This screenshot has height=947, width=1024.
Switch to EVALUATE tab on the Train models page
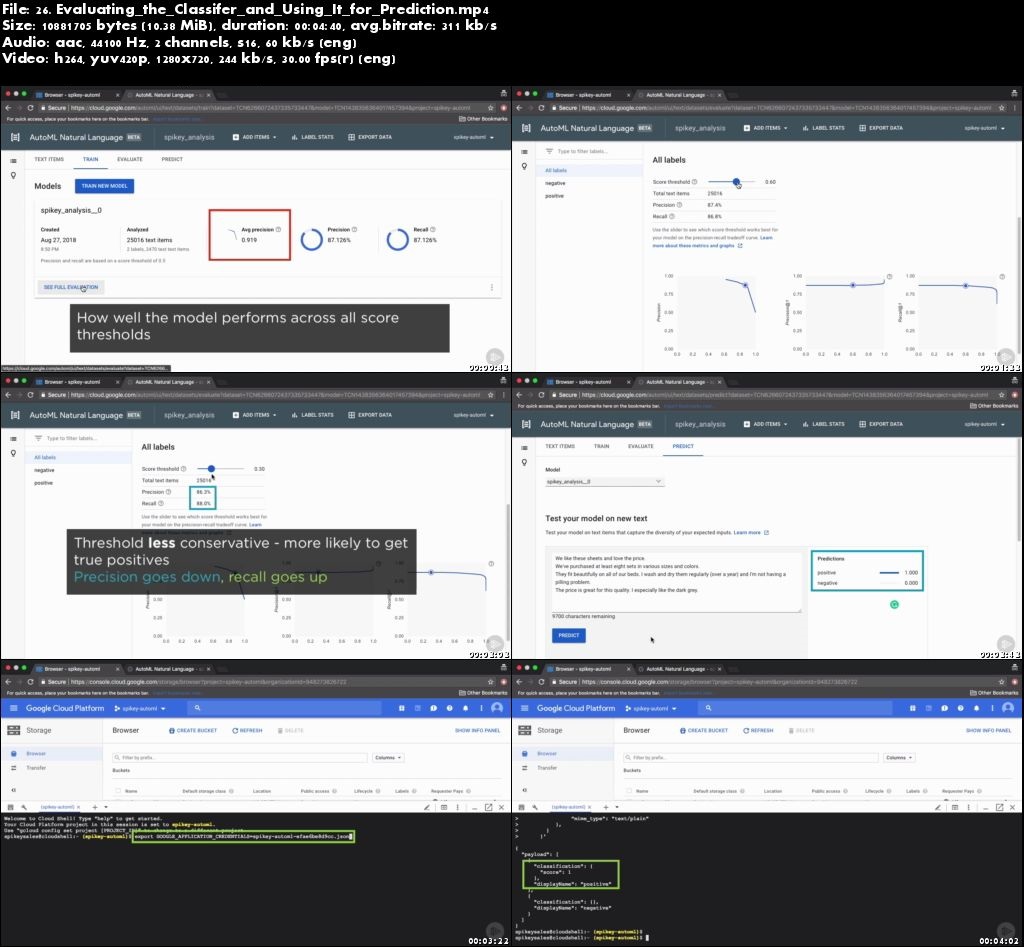click(129, 159)
